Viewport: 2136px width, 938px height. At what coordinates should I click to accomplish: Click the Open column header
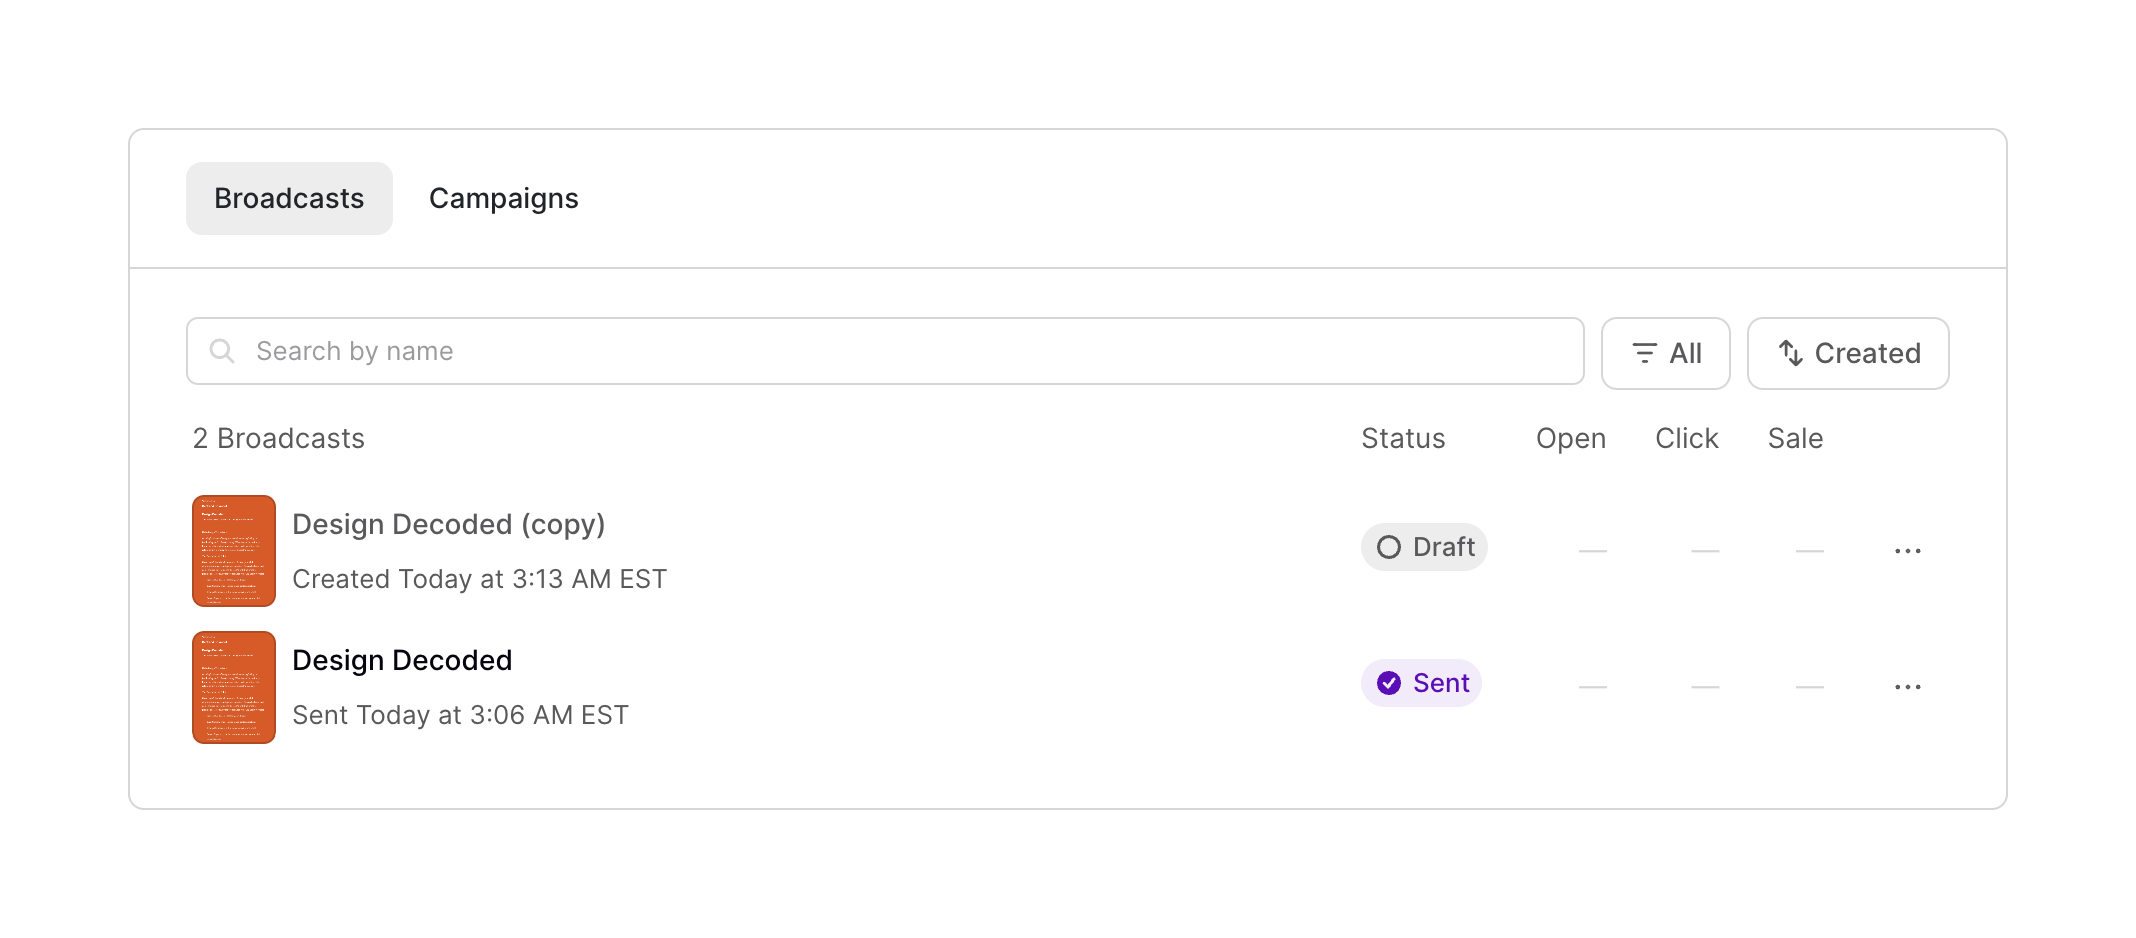coord(1570,438)
